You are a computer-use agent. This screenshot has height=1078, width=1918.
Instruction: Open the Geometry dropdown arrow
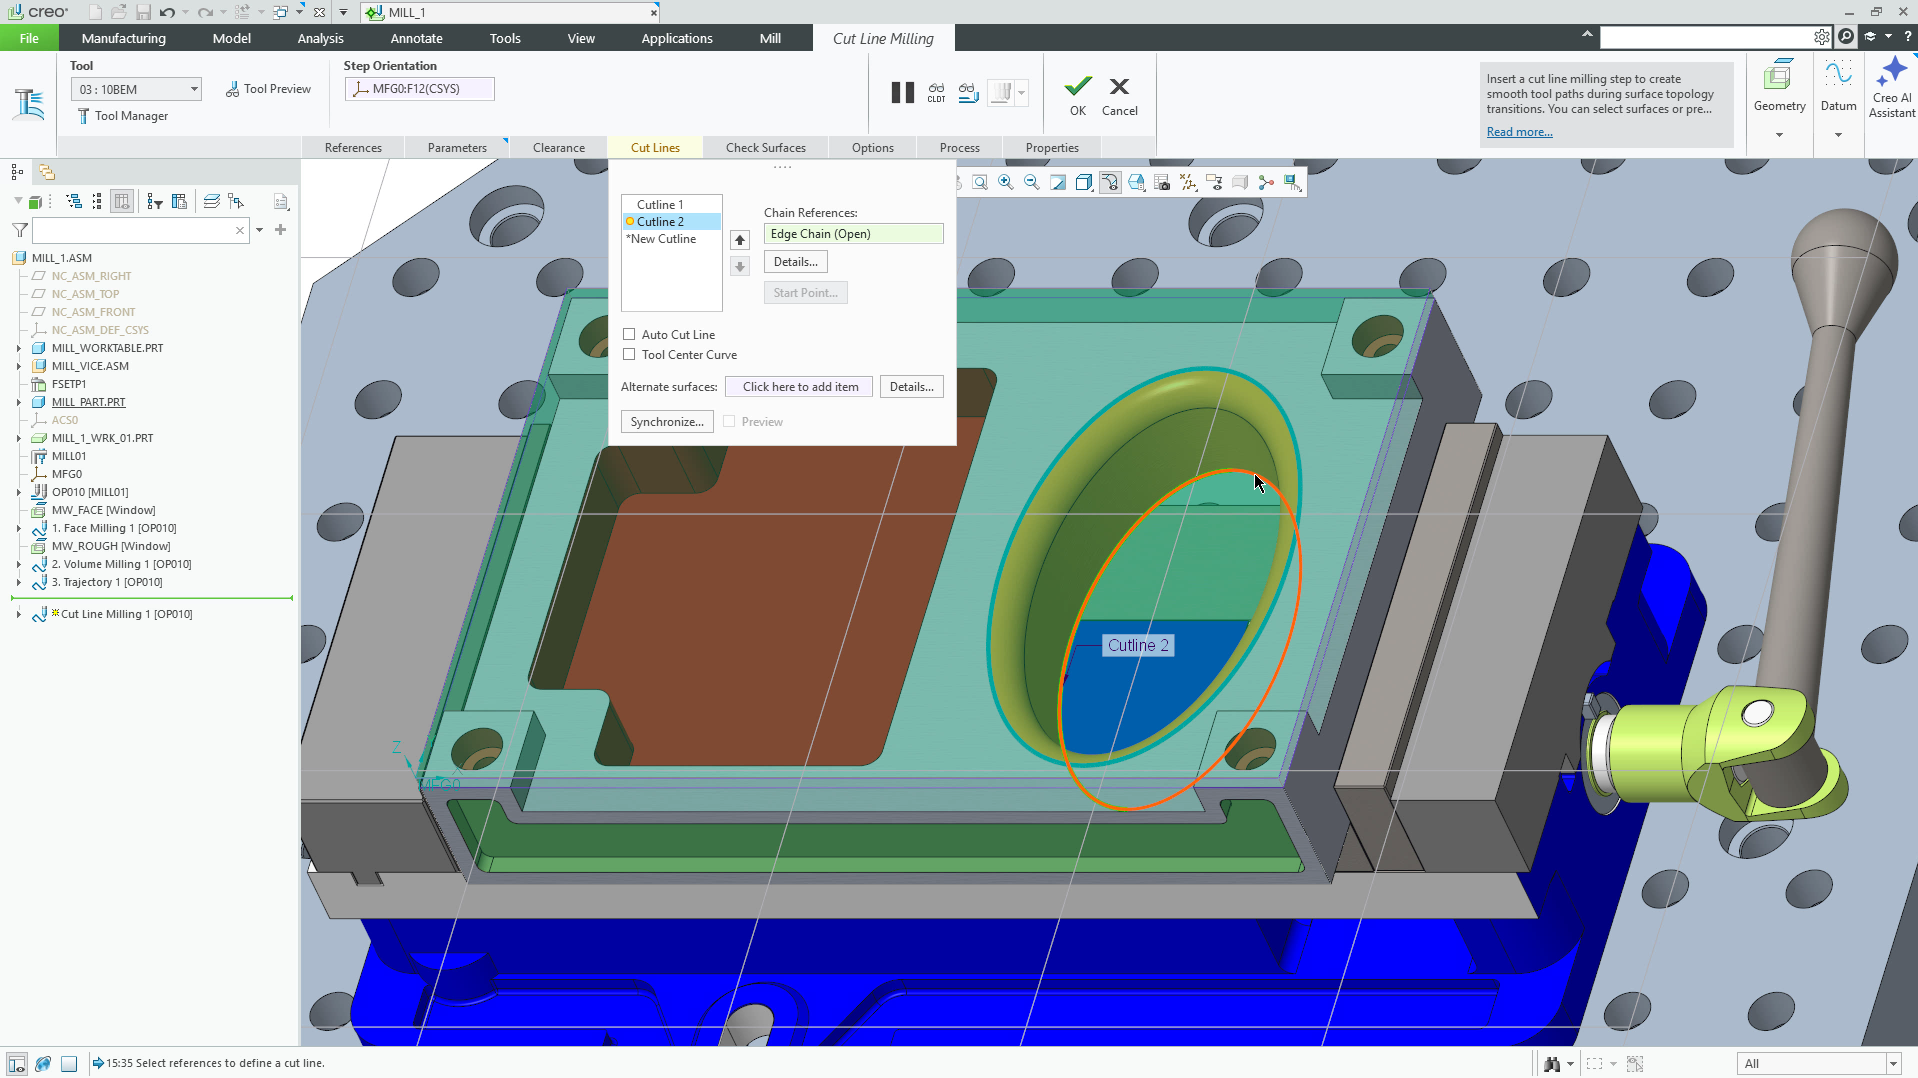coord(1779,135)
